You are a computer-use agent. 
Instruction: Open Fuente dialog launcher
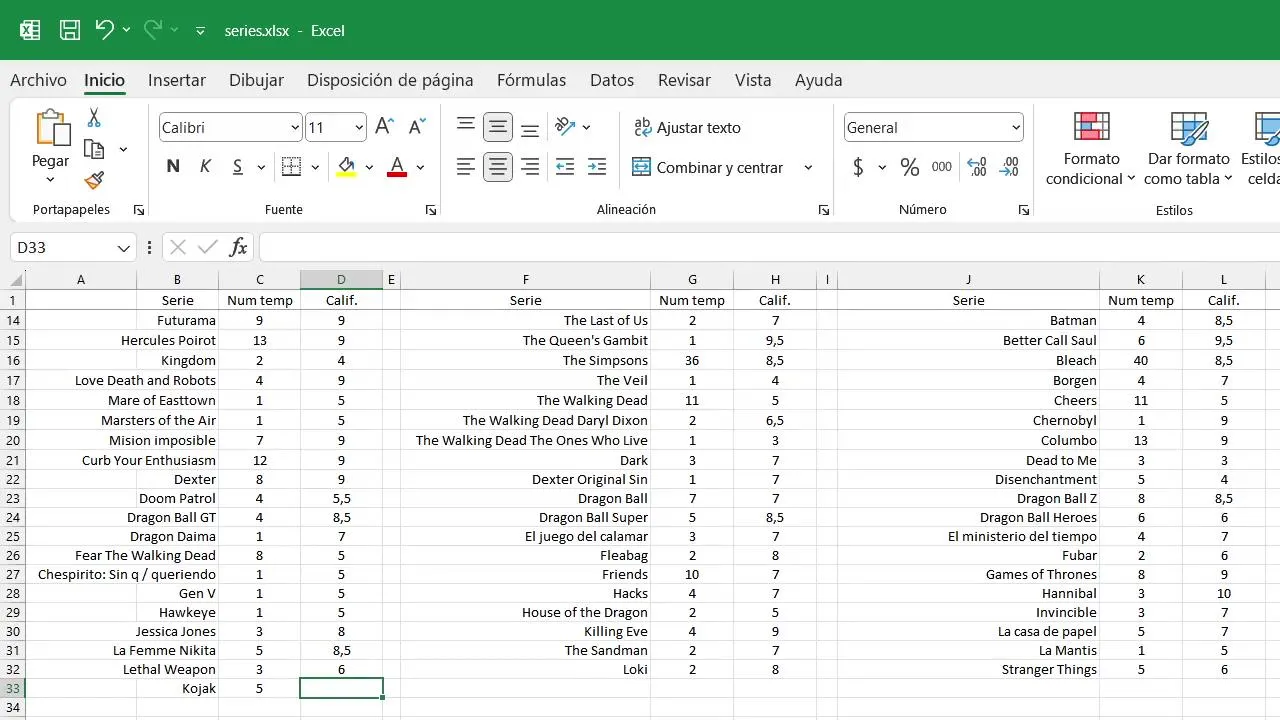[431, 210]
